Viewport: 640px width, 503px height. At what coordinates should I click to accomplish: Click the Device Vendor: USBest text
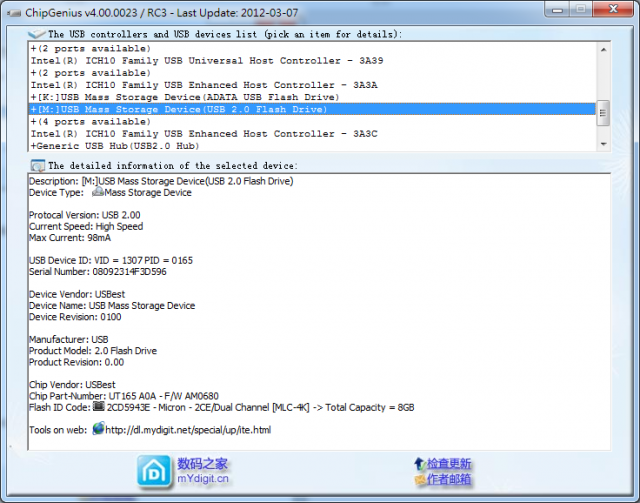coord(77,294)
